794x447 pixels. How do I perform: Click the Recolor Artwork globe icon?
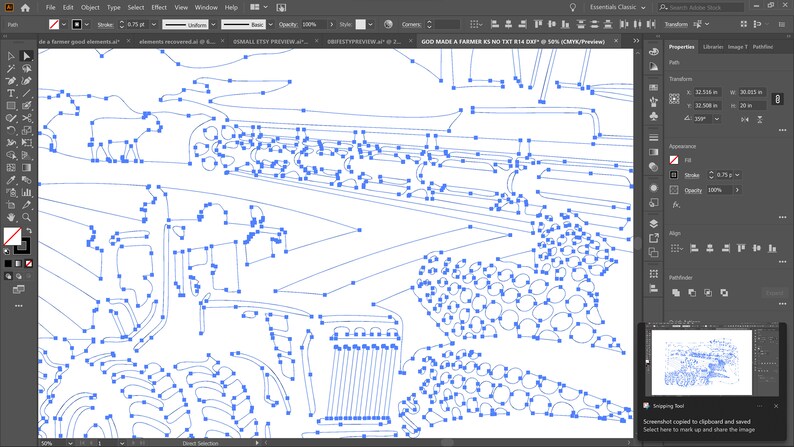388,24
